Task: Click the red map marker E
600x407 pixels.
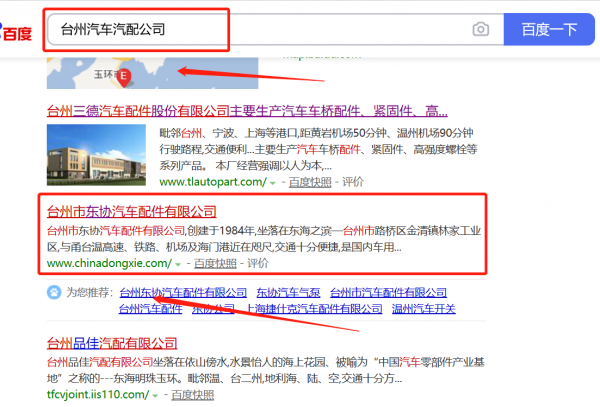Action: coord(124,76)
